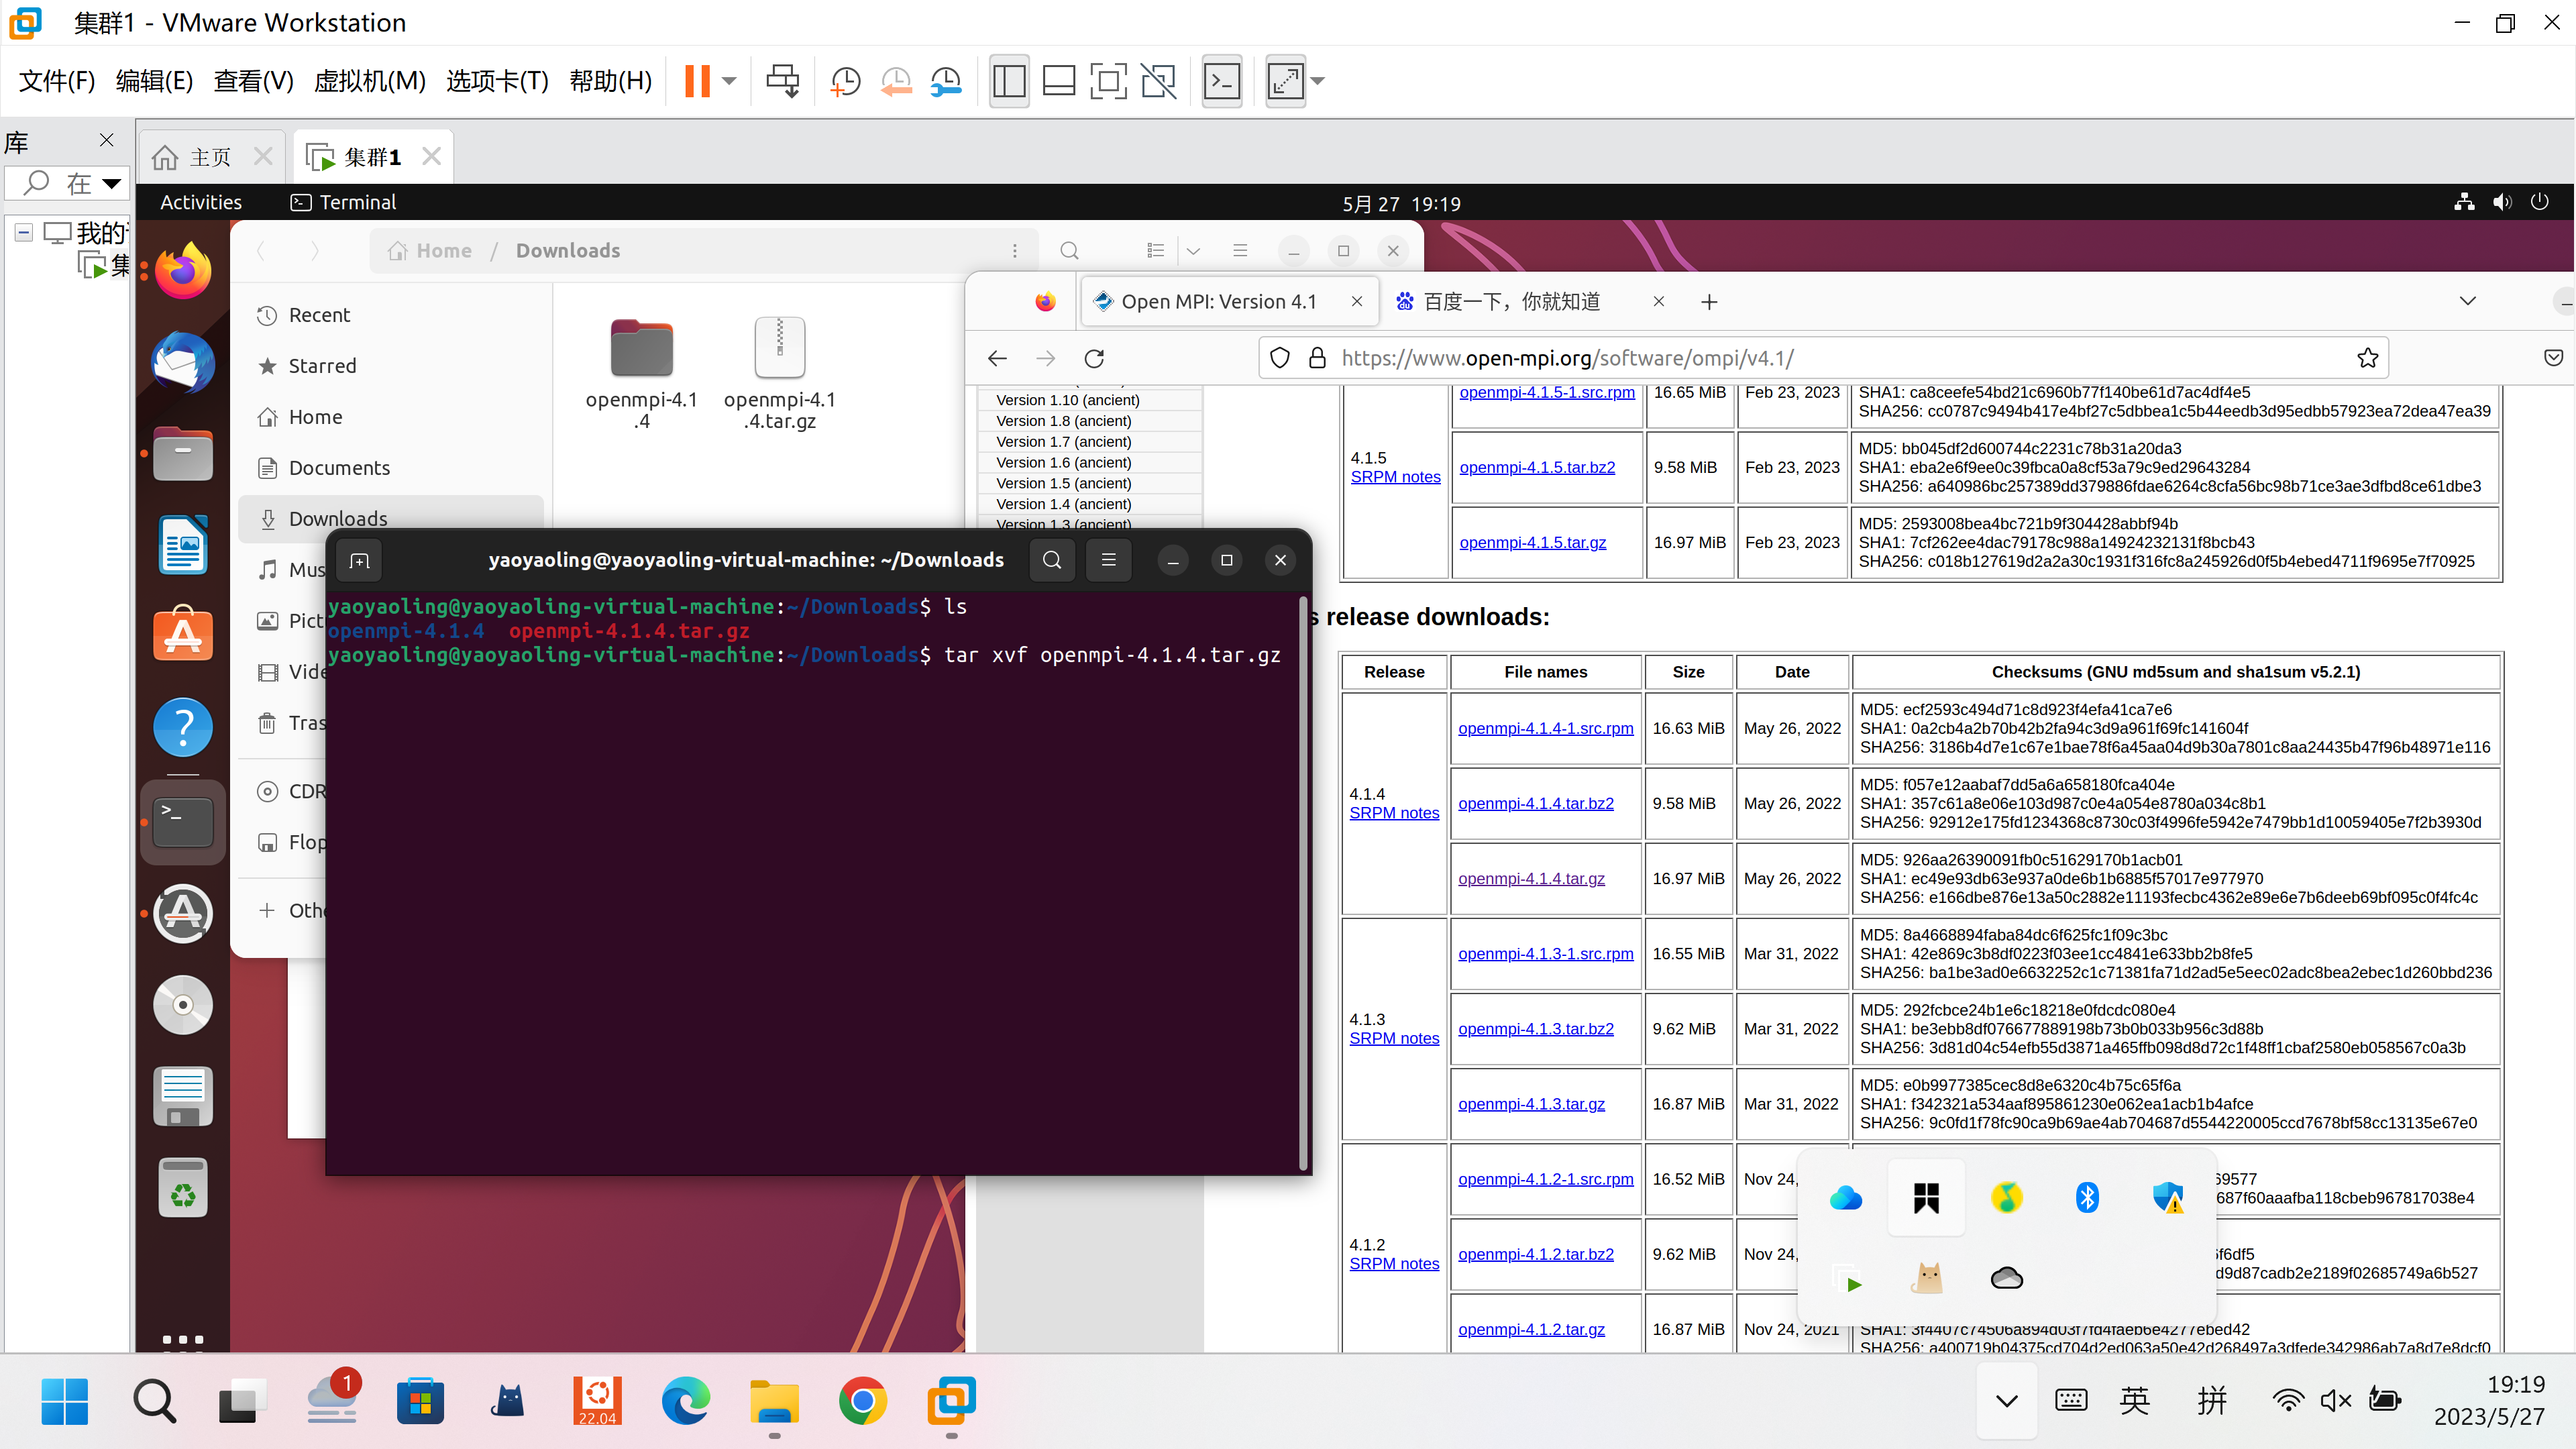Close the 集群1 VM tab
The width and height of the screenshot is (2576, 1449).
click(x=431, y=157)
